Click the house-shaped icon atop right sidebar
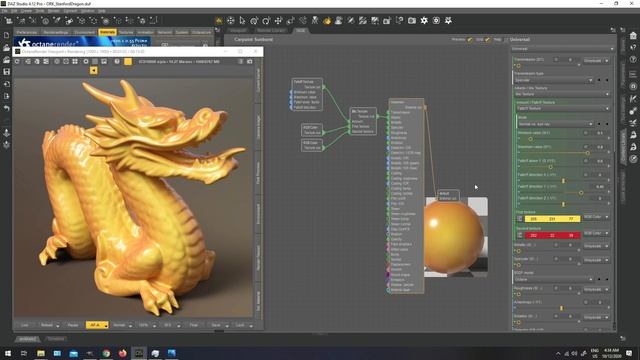 (x=633, y=36)
